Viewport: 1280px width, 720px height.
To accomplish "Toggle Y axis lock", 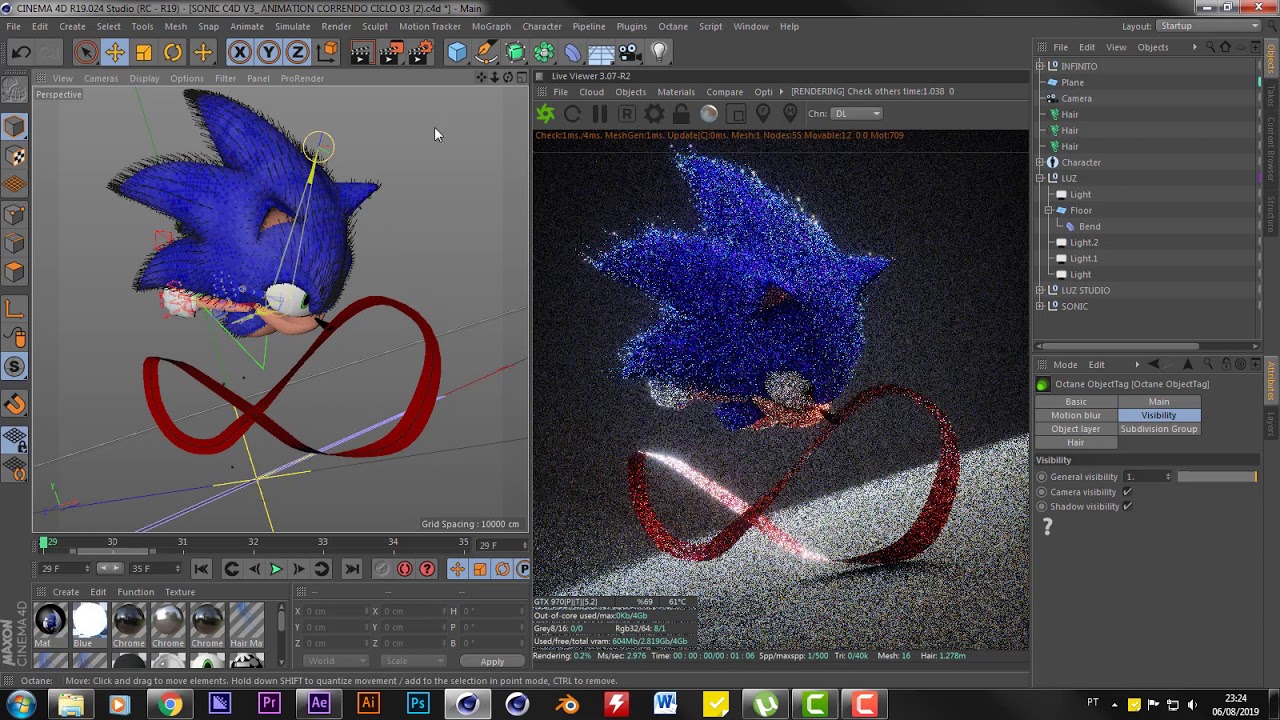I will [x=269, y=52].
